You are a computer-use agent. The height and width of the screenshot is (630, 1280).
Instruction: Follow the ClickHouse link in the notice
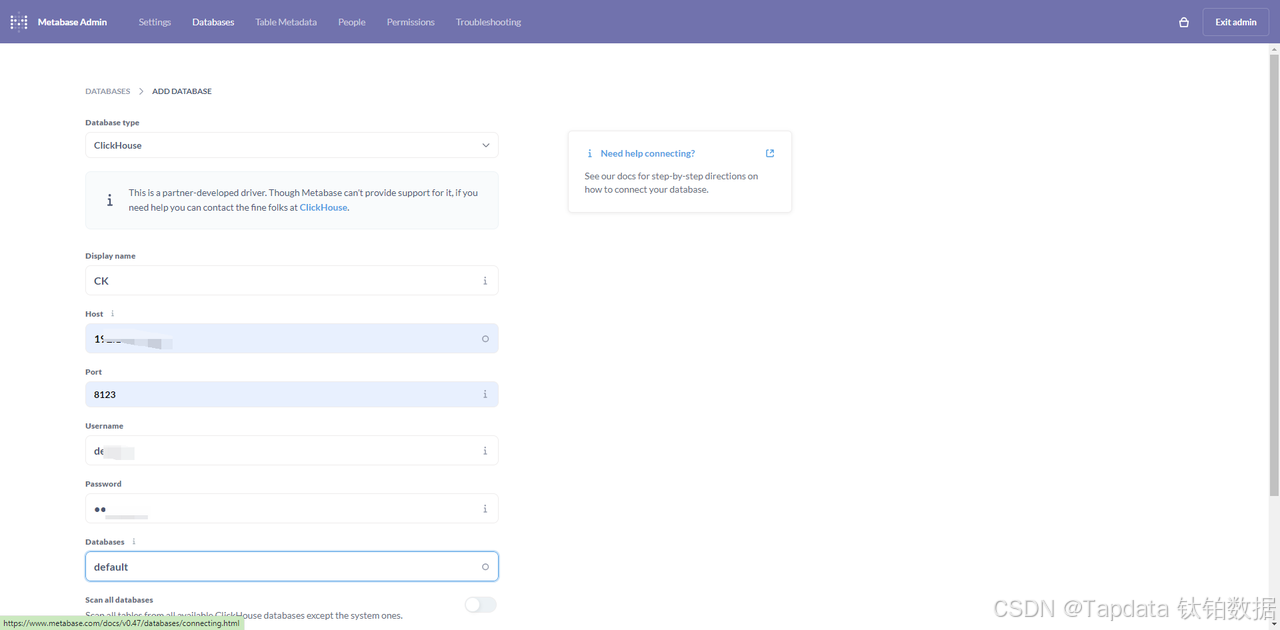323,208
